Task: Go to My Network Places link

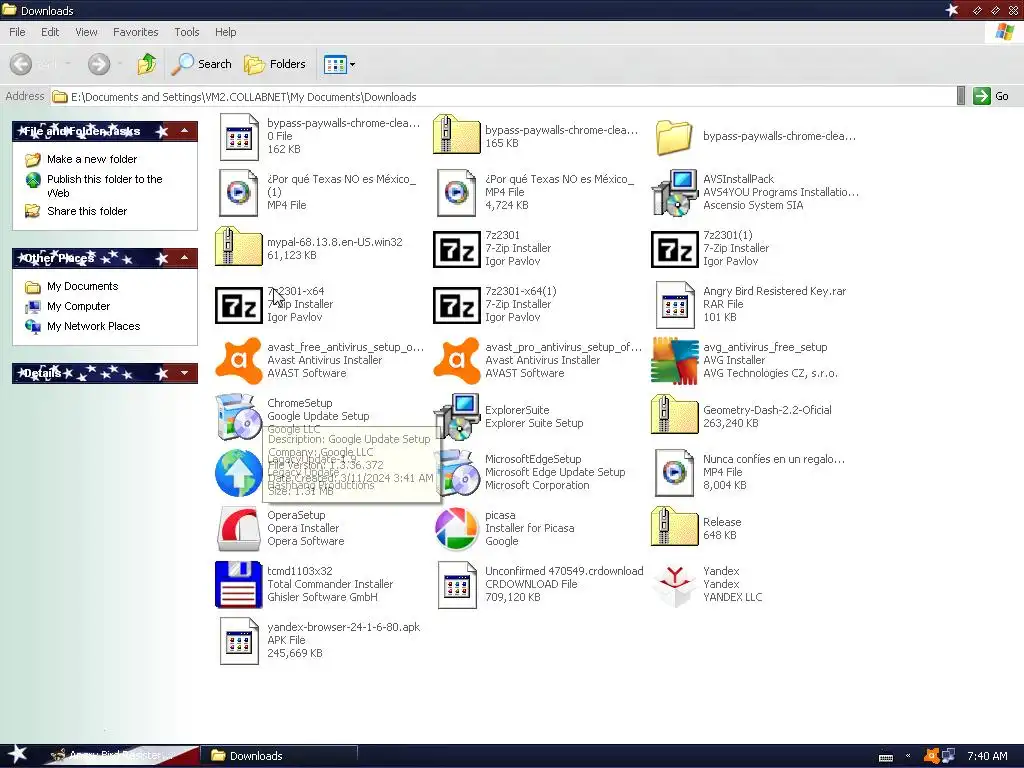Action: (x=93, y=326)
